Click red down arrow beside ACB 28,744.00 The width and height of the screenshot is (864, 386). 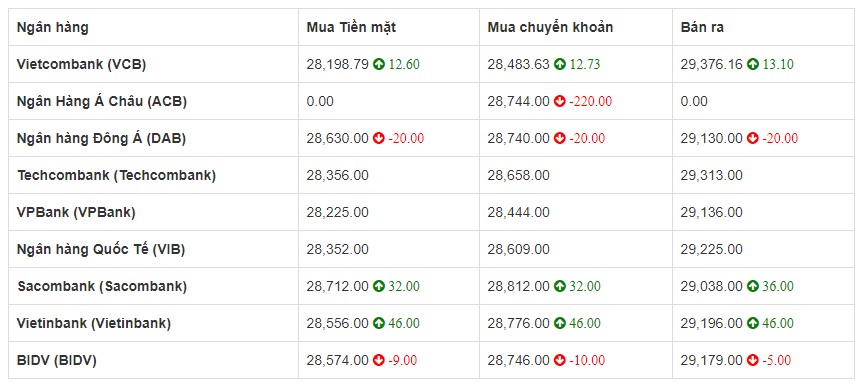point(560,101)
